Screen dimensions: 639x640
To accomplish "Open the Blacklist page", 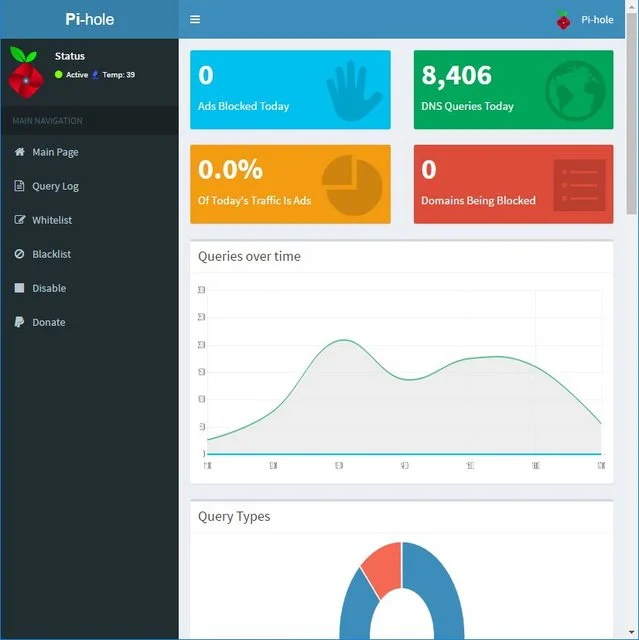I will pos(51,254).
